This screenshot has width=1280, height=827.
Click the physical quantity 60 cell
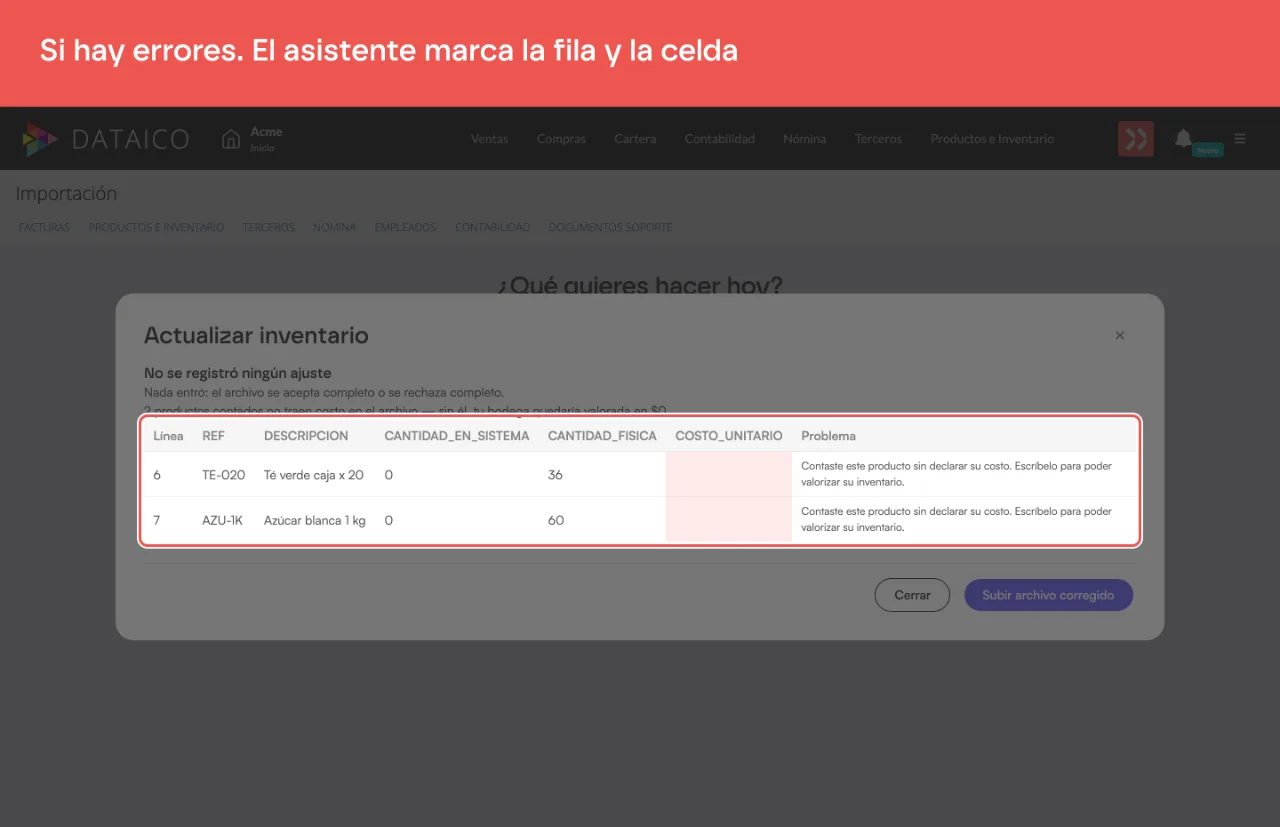(x=556, y=520)
